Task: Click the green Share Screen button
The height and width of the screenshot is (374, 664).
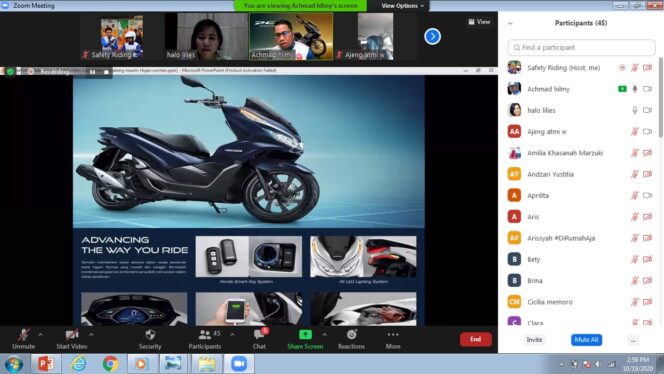Action: (305, 339)
